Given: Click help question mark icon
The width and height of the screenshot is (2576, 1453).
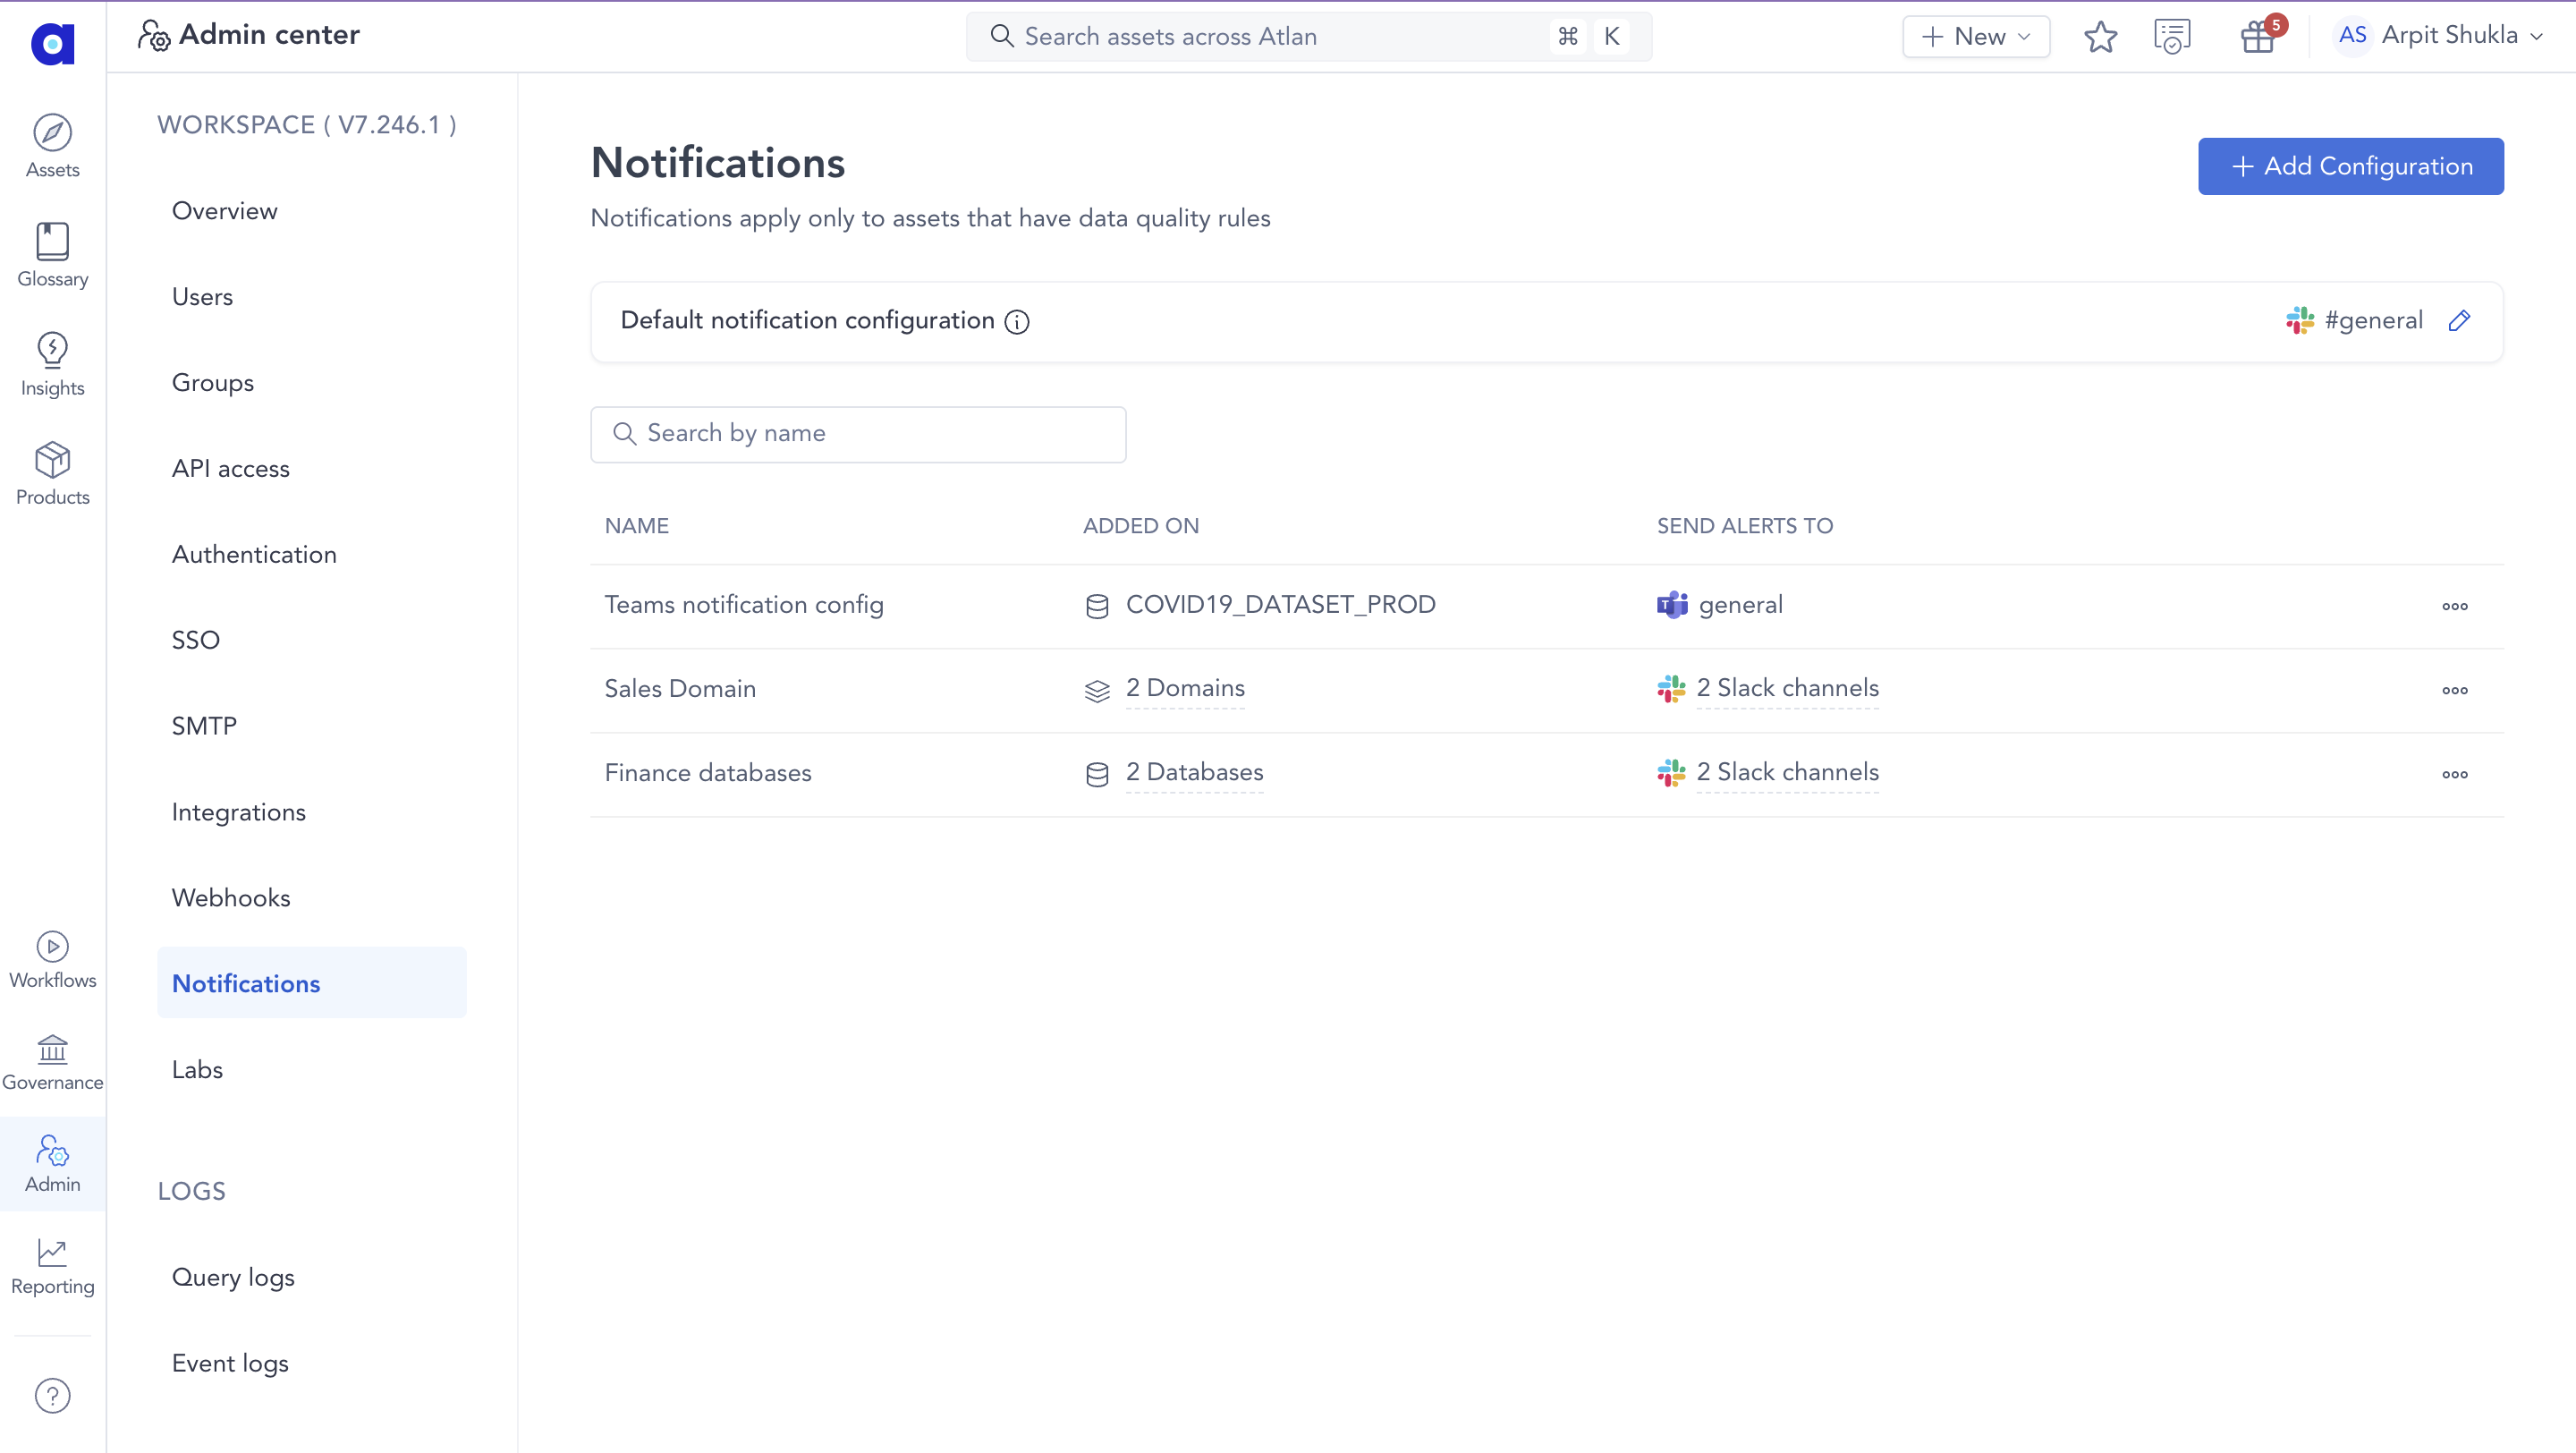Looking at the screenshot, I should [x=52, y=1395].
